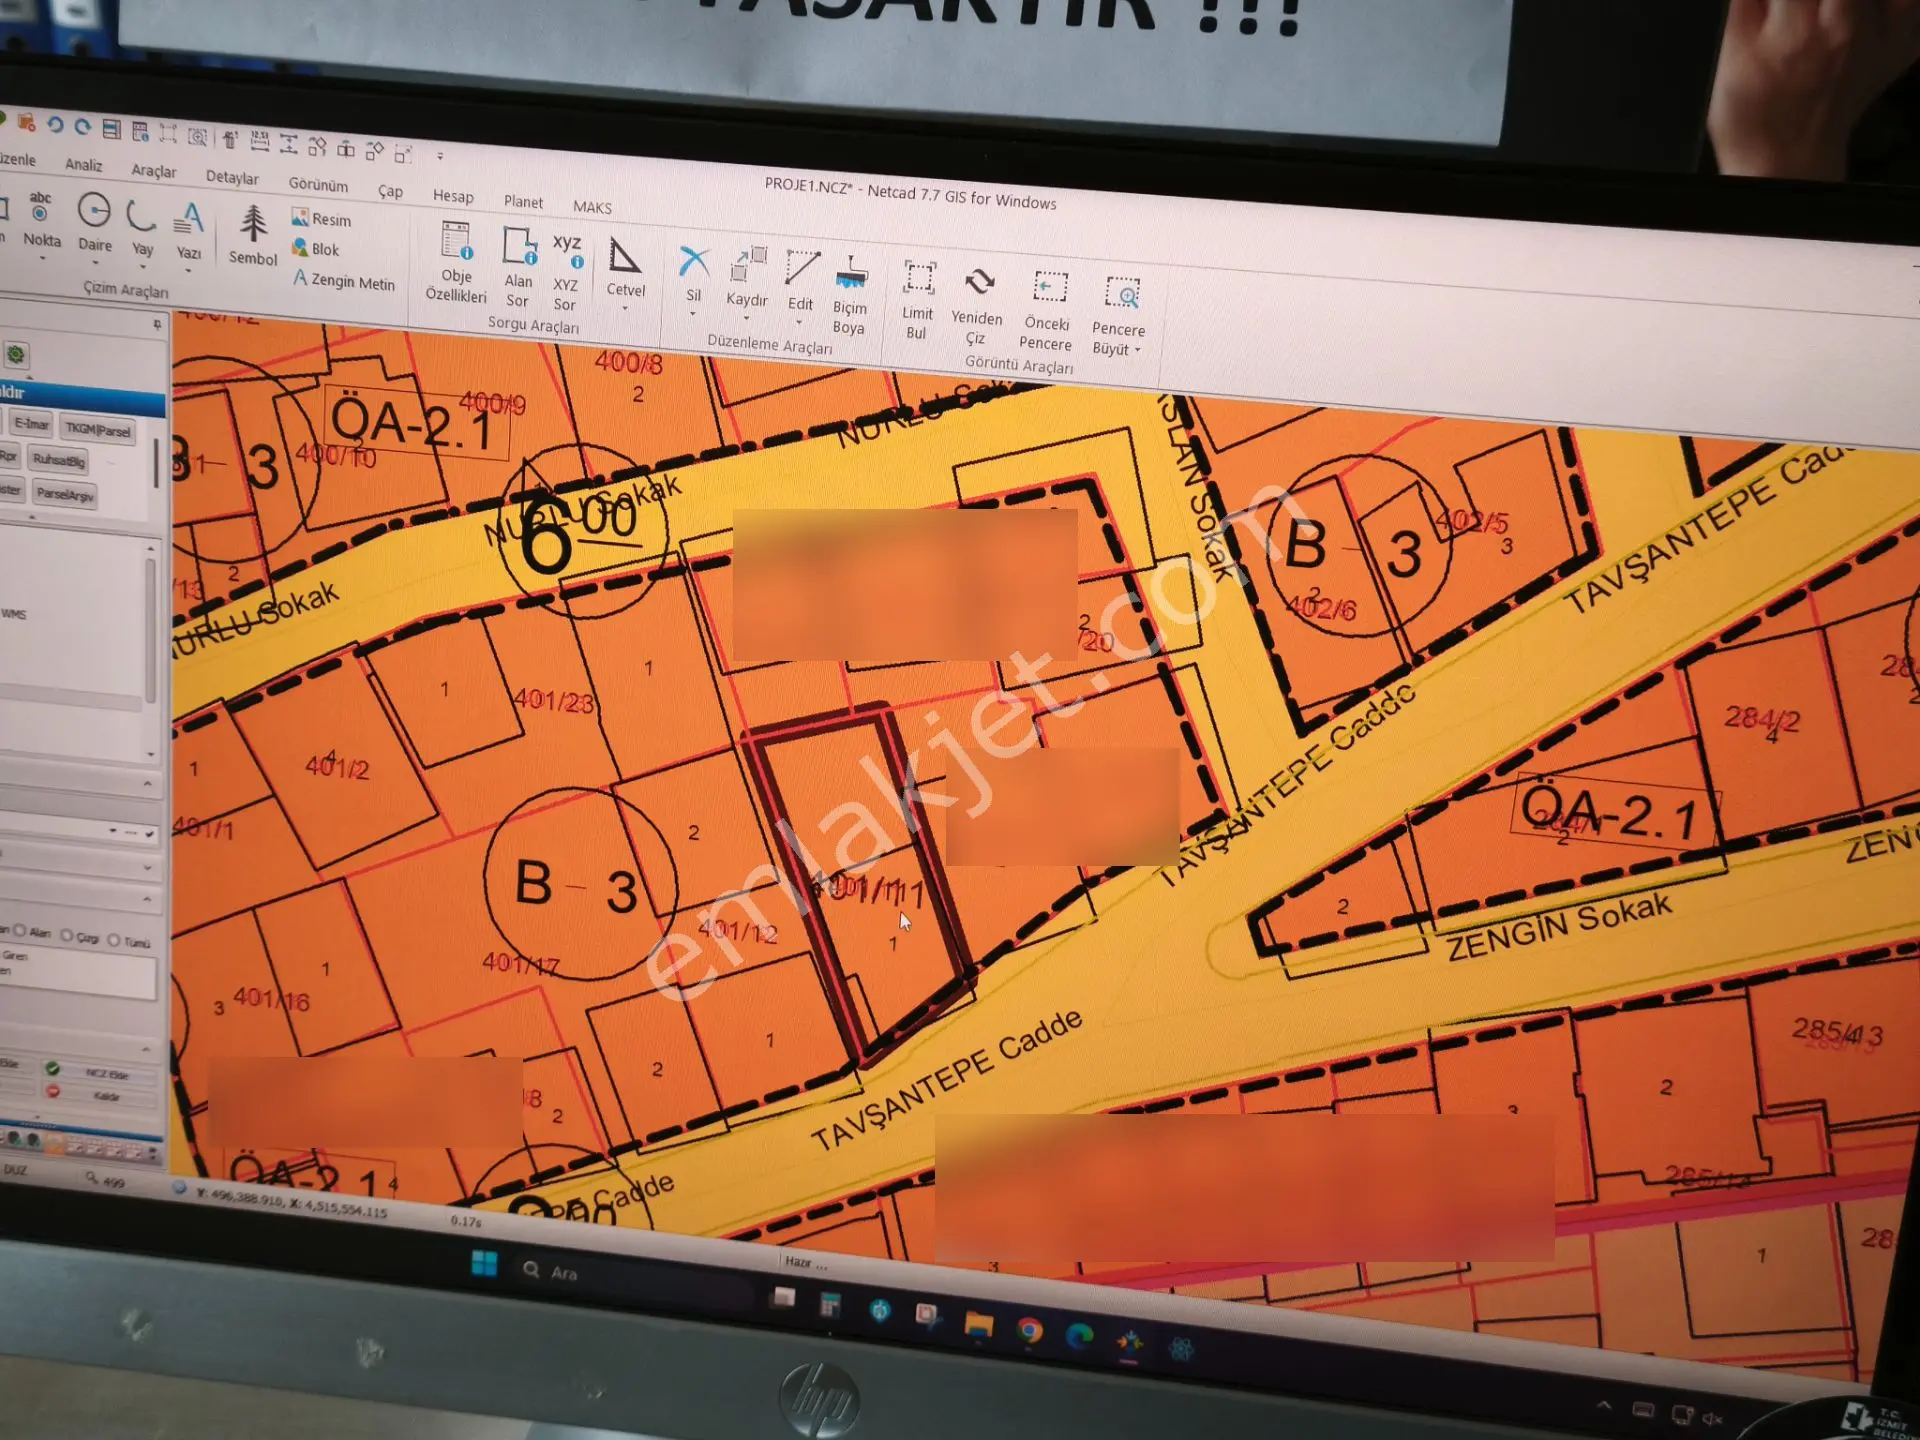Collapse the side panel section below WMS list
The height and width of the screenshot is (1440, 1920).
coord(148,783)
